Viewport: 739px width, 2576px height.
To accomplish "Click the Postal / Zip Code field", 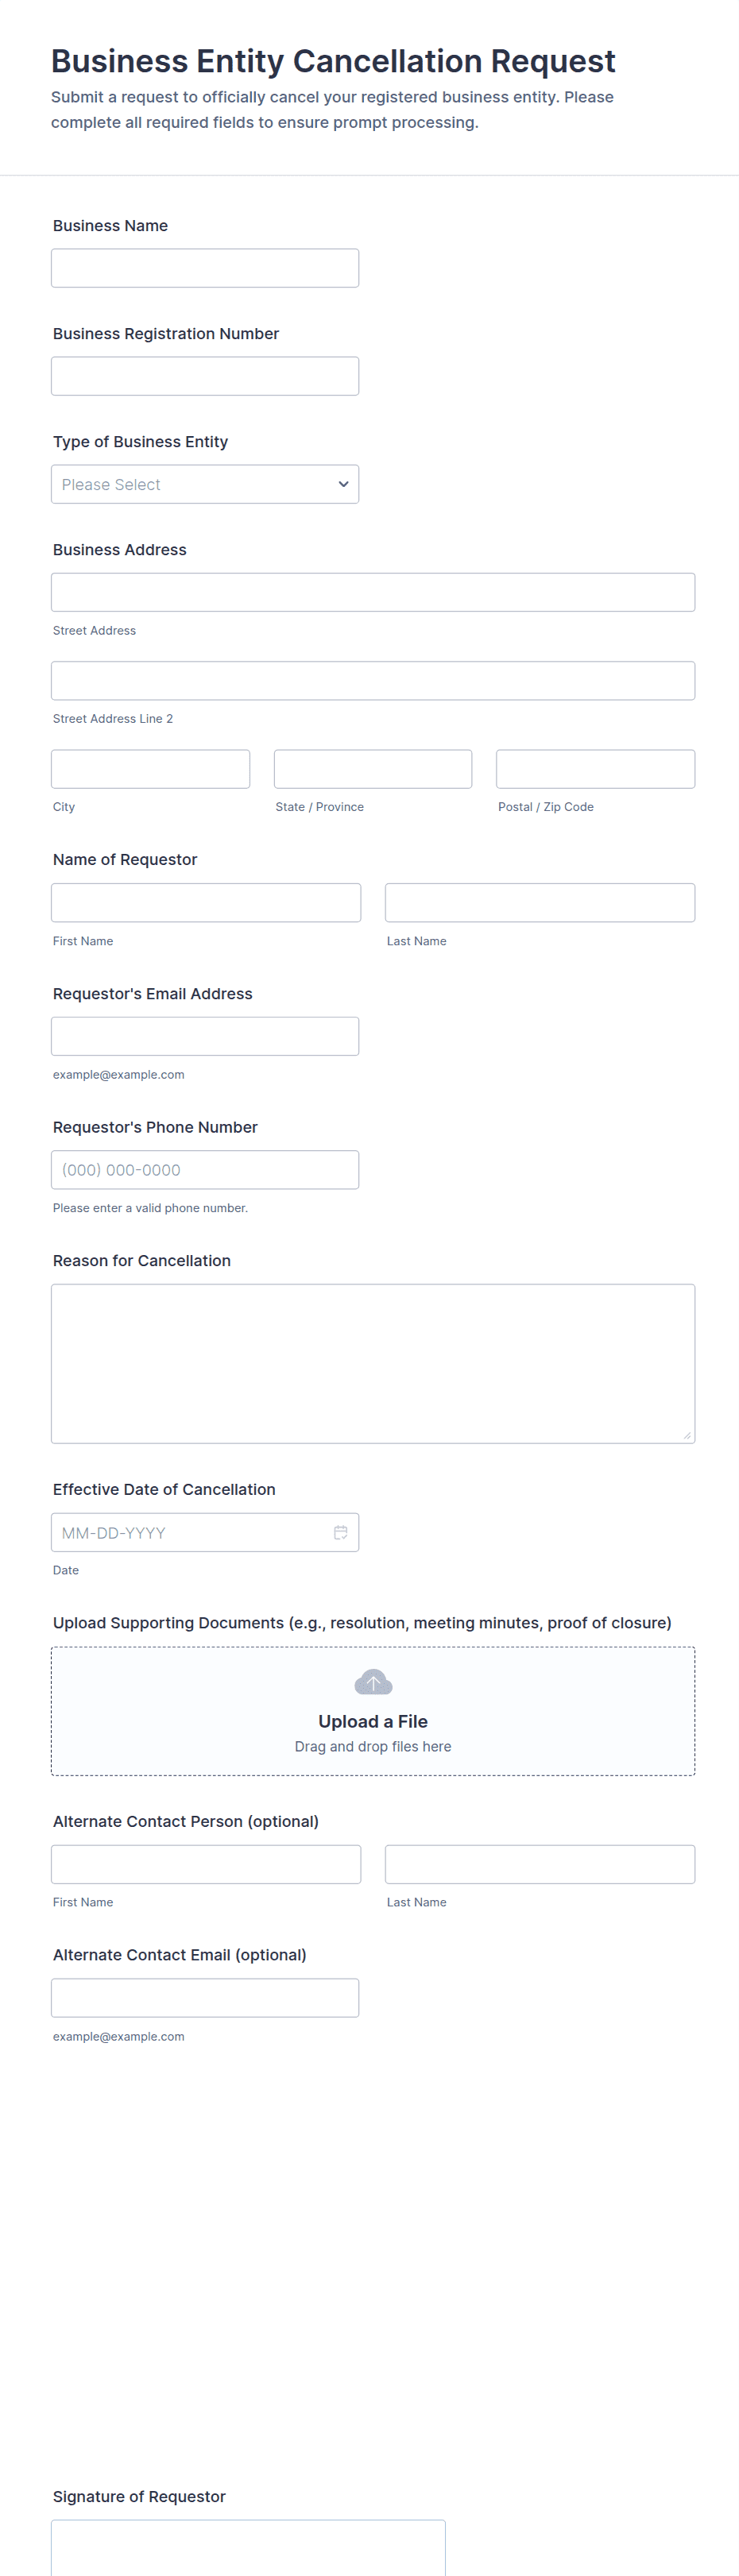I will (595, 769).
